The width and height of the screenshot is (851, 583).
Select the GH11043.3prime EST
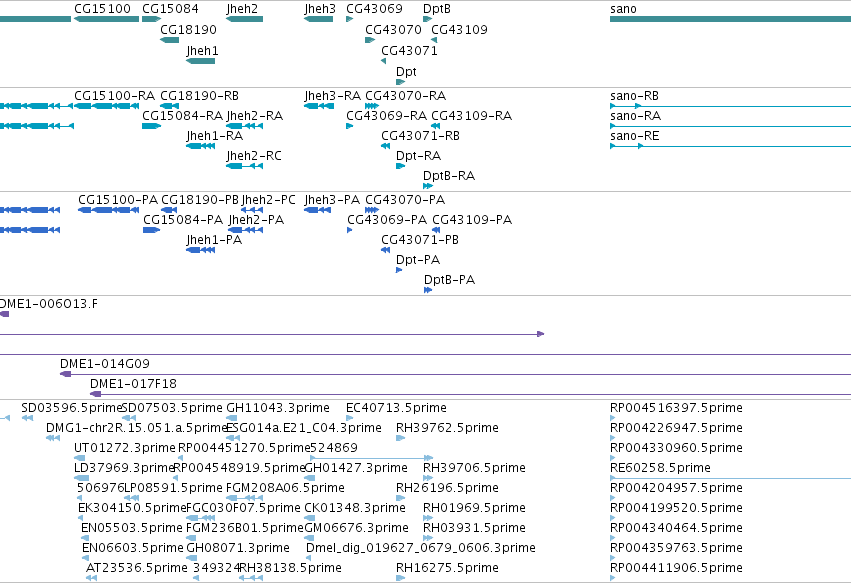pos(231,418)
